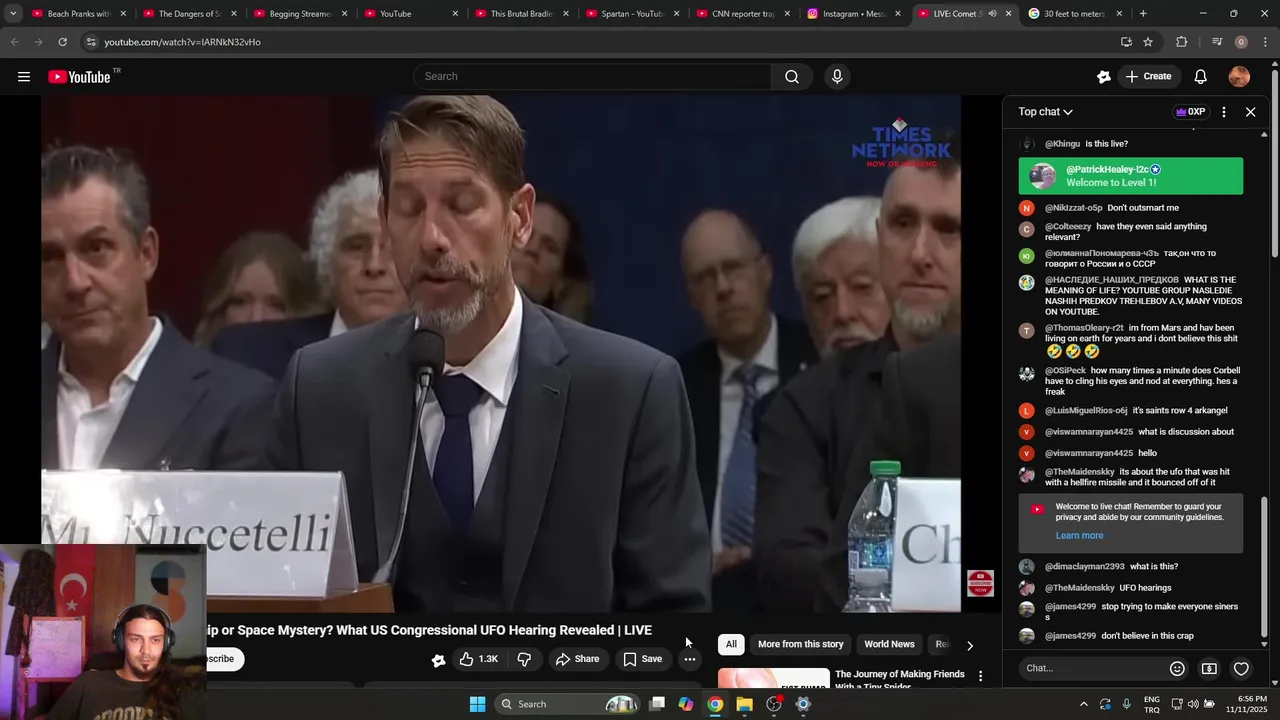The width and height of the screenshot is (1280, 720).
Task: Switch to The Dangers of tab
Action: tap(189, 14)
